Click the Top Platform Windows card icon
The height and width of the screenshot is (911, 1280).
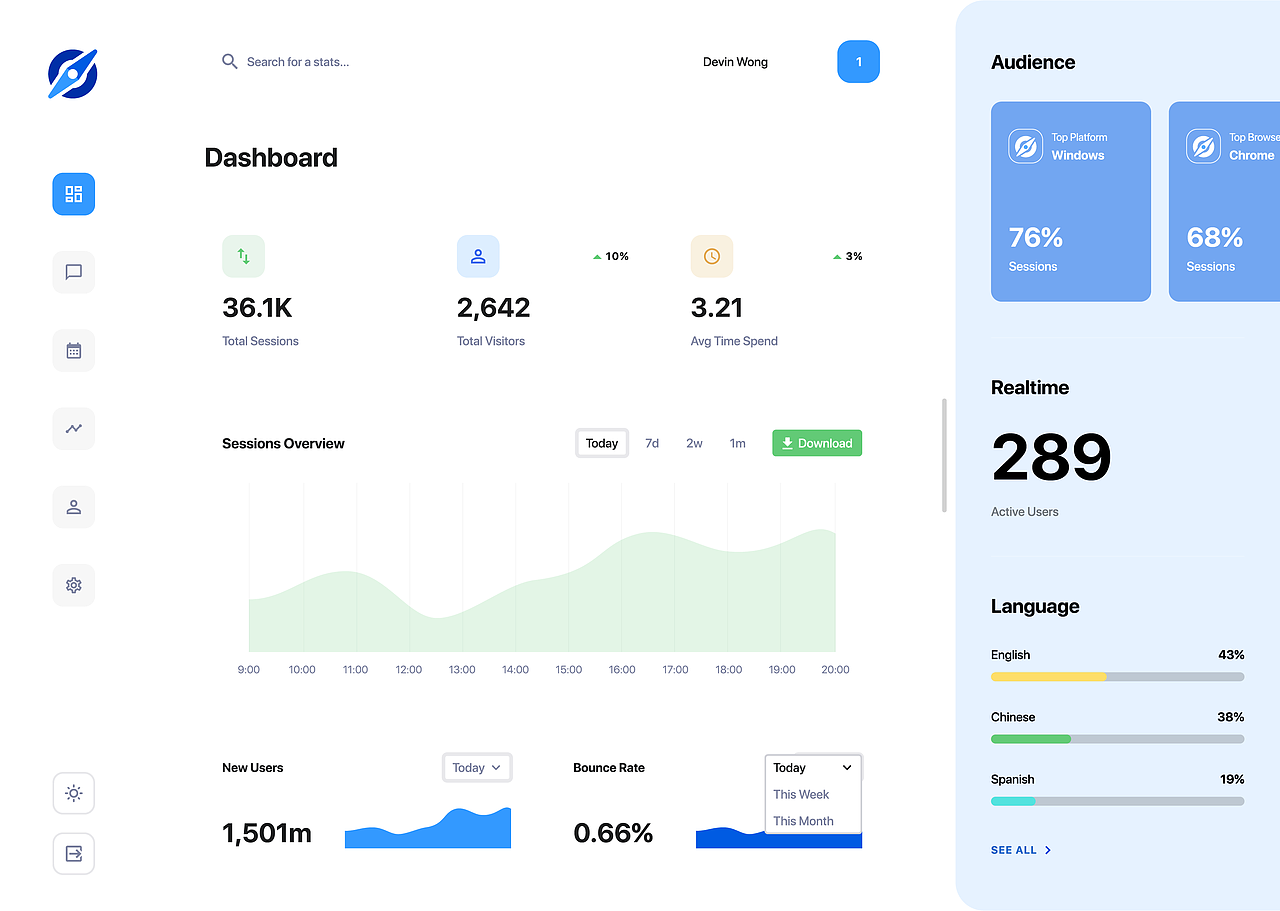coord(1025,146)
